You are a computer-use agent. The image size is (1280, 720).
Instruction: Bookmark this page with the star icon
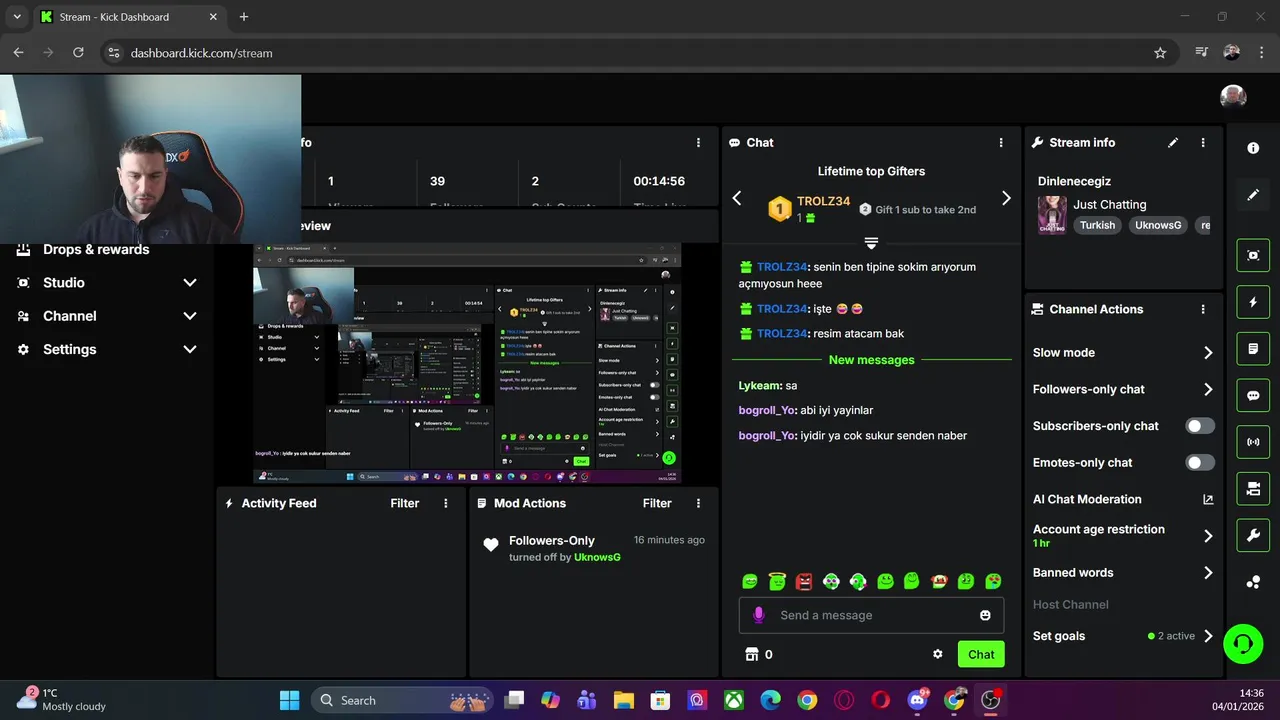pyautogui.click(x=1160, y=53)
